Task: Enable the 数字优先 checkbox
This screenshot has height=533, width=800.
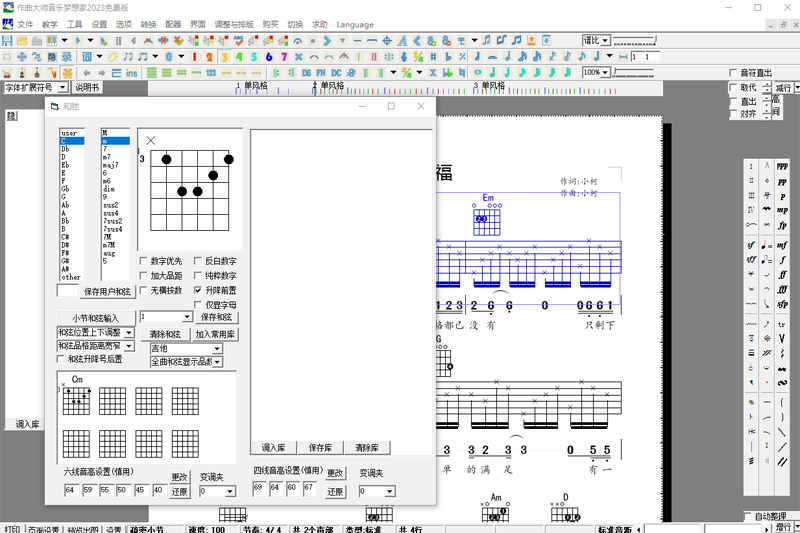Action: (x=145, y=261)
